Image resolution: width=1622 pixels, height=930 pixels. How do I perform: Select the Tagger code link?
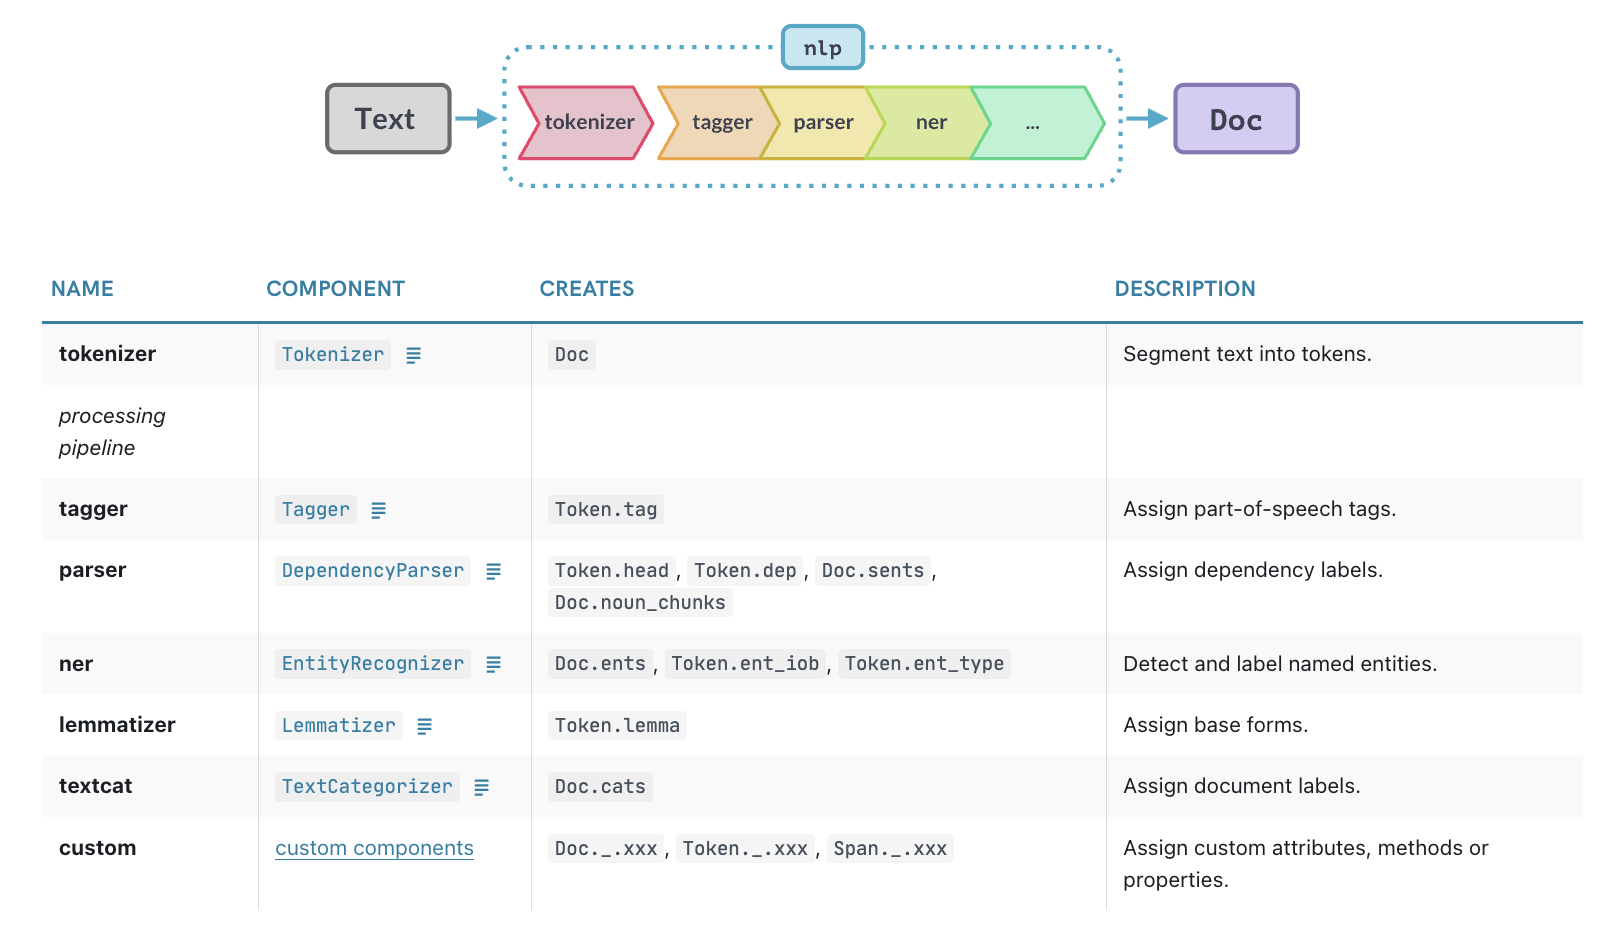pos(315,510)
